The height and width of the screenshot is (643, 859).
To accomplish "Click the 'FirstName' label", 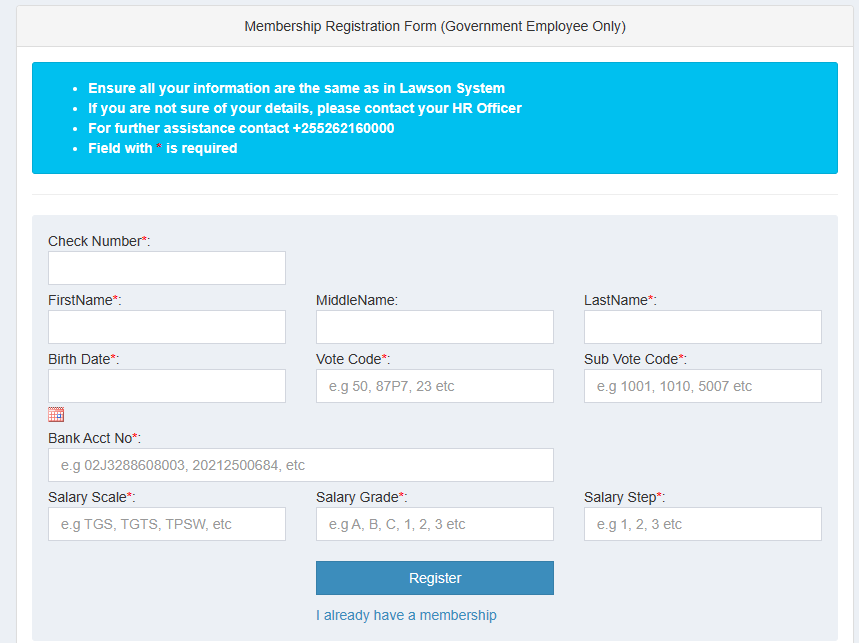I will (84, 300).
